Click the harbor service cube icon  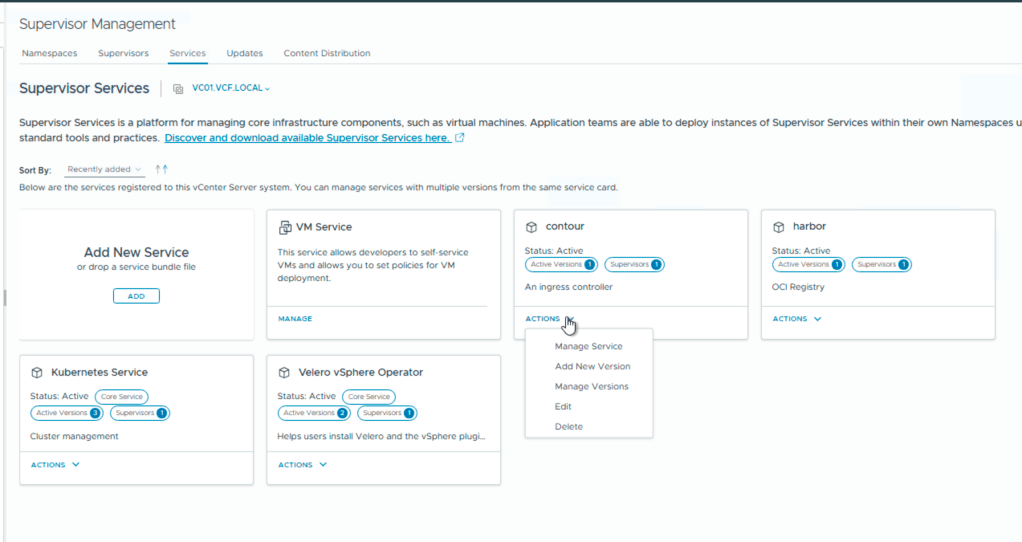[779, 227]
